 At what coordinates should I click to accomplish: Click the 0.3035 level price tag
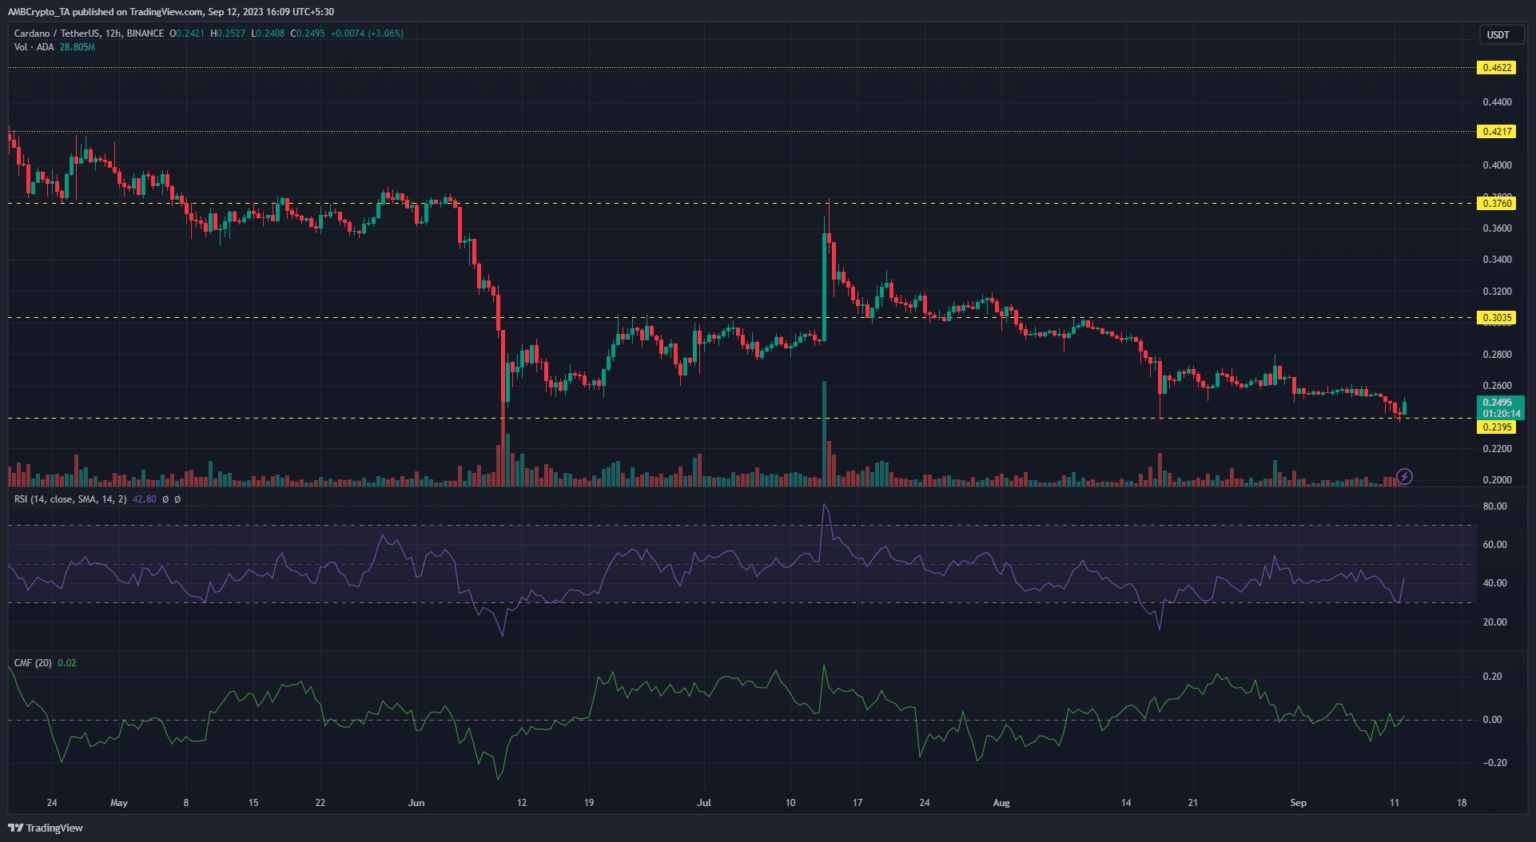1496,318
